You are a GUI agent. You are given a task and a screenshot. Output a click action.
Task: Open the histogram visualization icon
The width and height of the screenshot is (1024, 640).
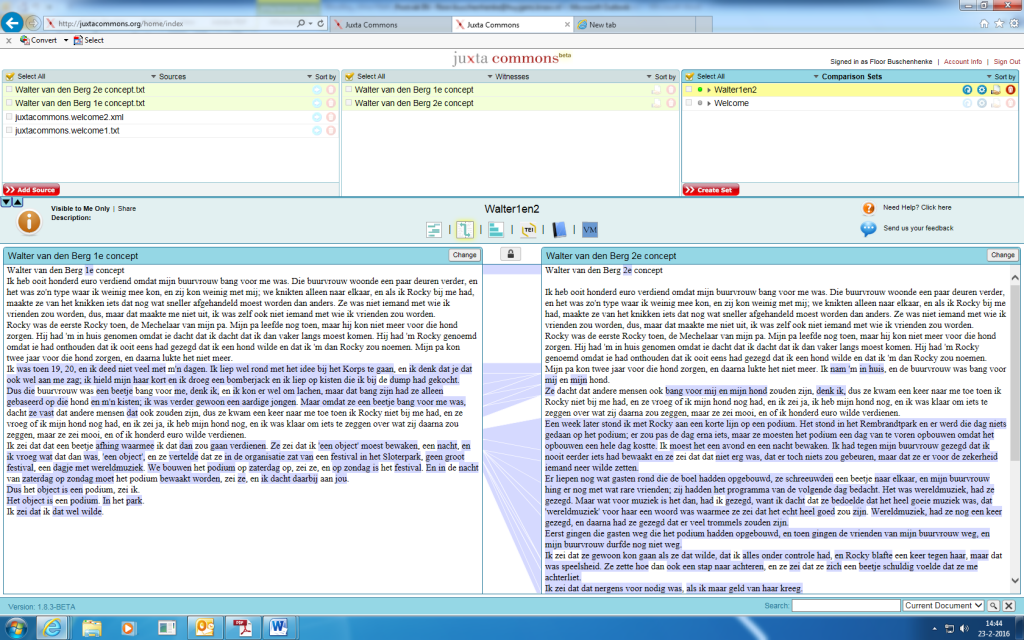(x=496, y=230)
